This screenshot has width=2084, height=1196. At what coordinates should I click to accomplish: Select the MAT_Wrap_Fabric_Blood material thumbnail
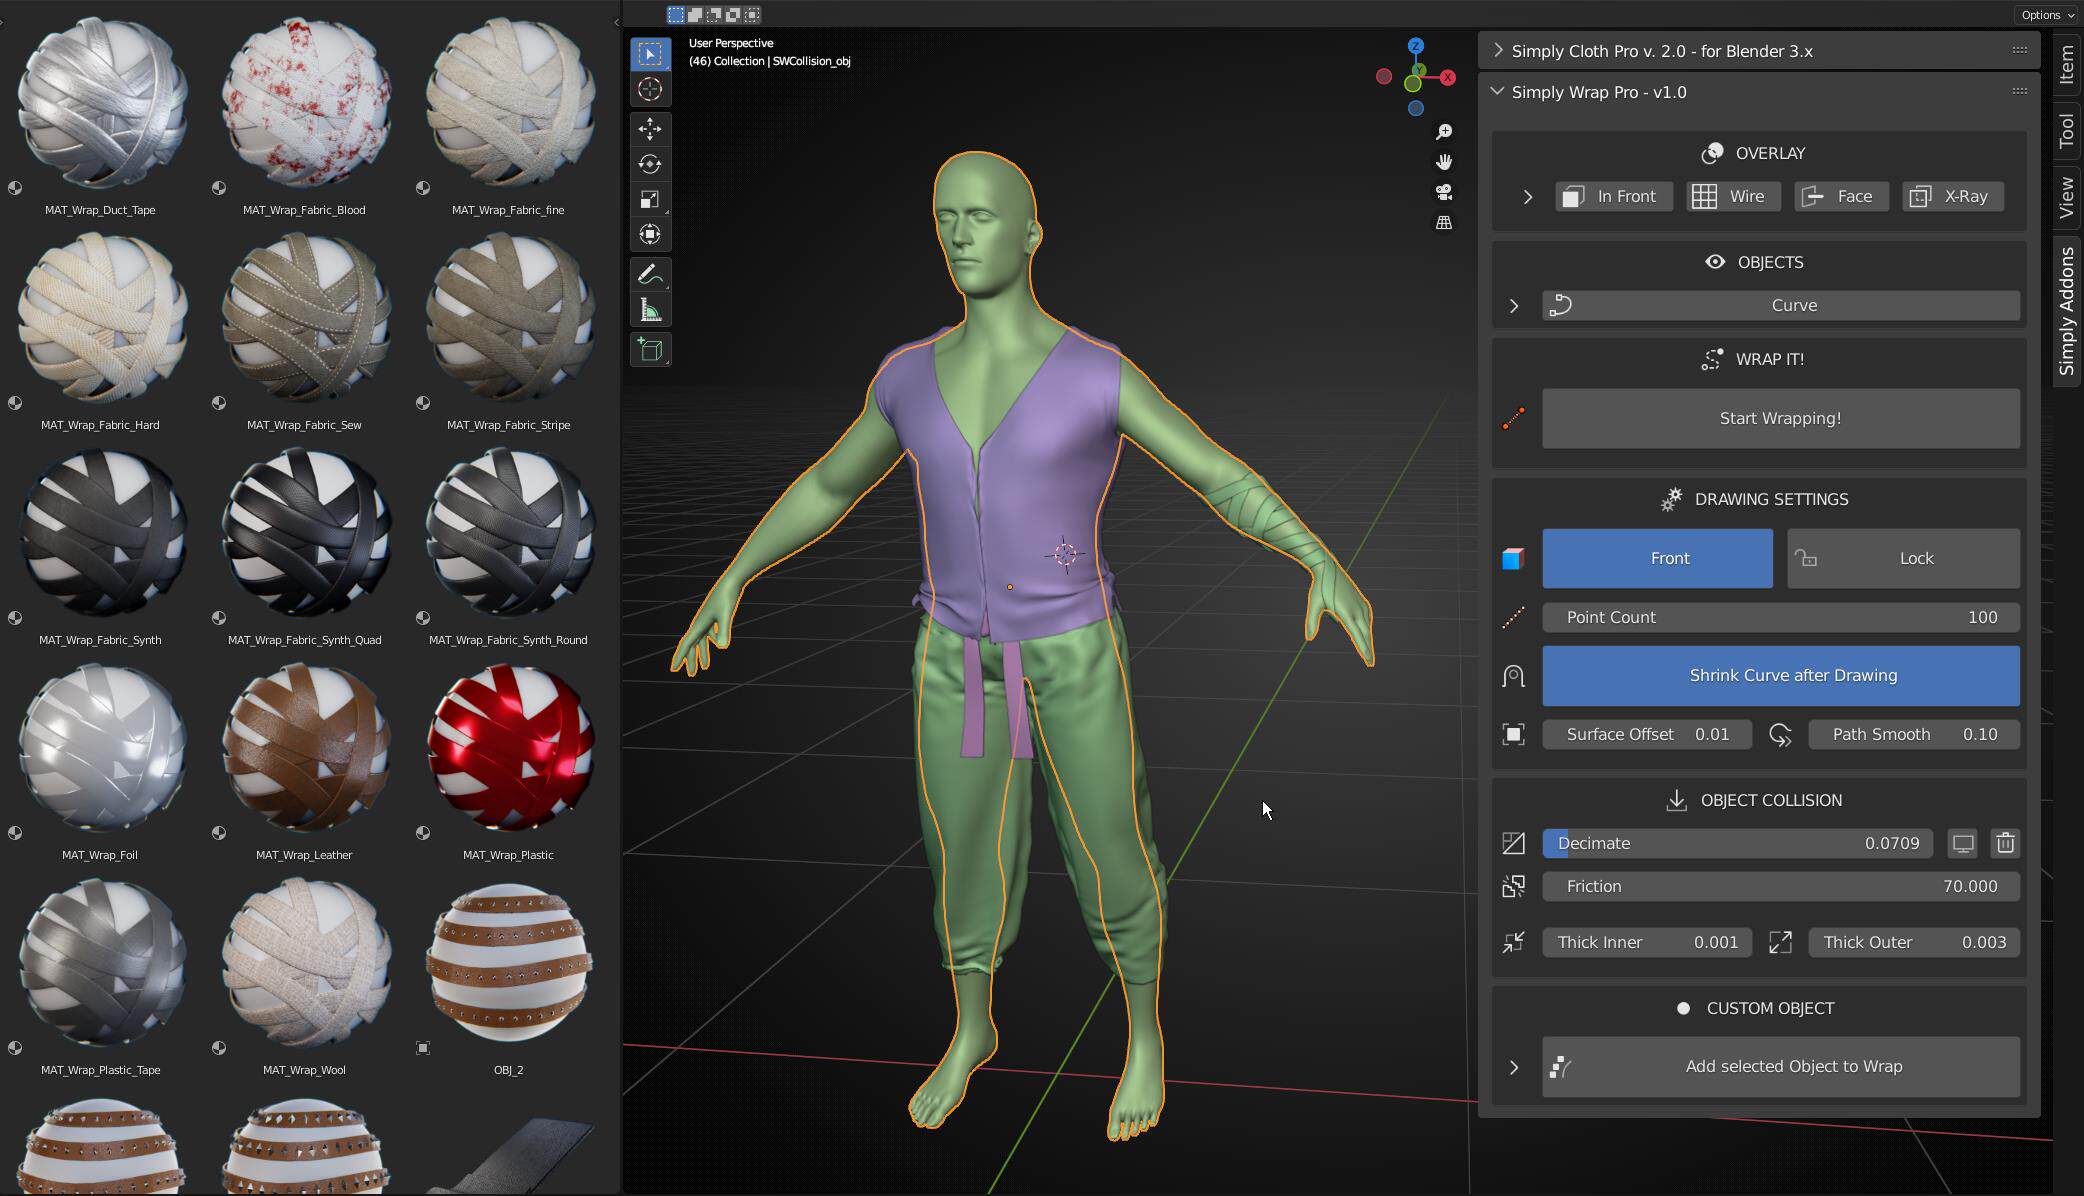click(306, 103)
